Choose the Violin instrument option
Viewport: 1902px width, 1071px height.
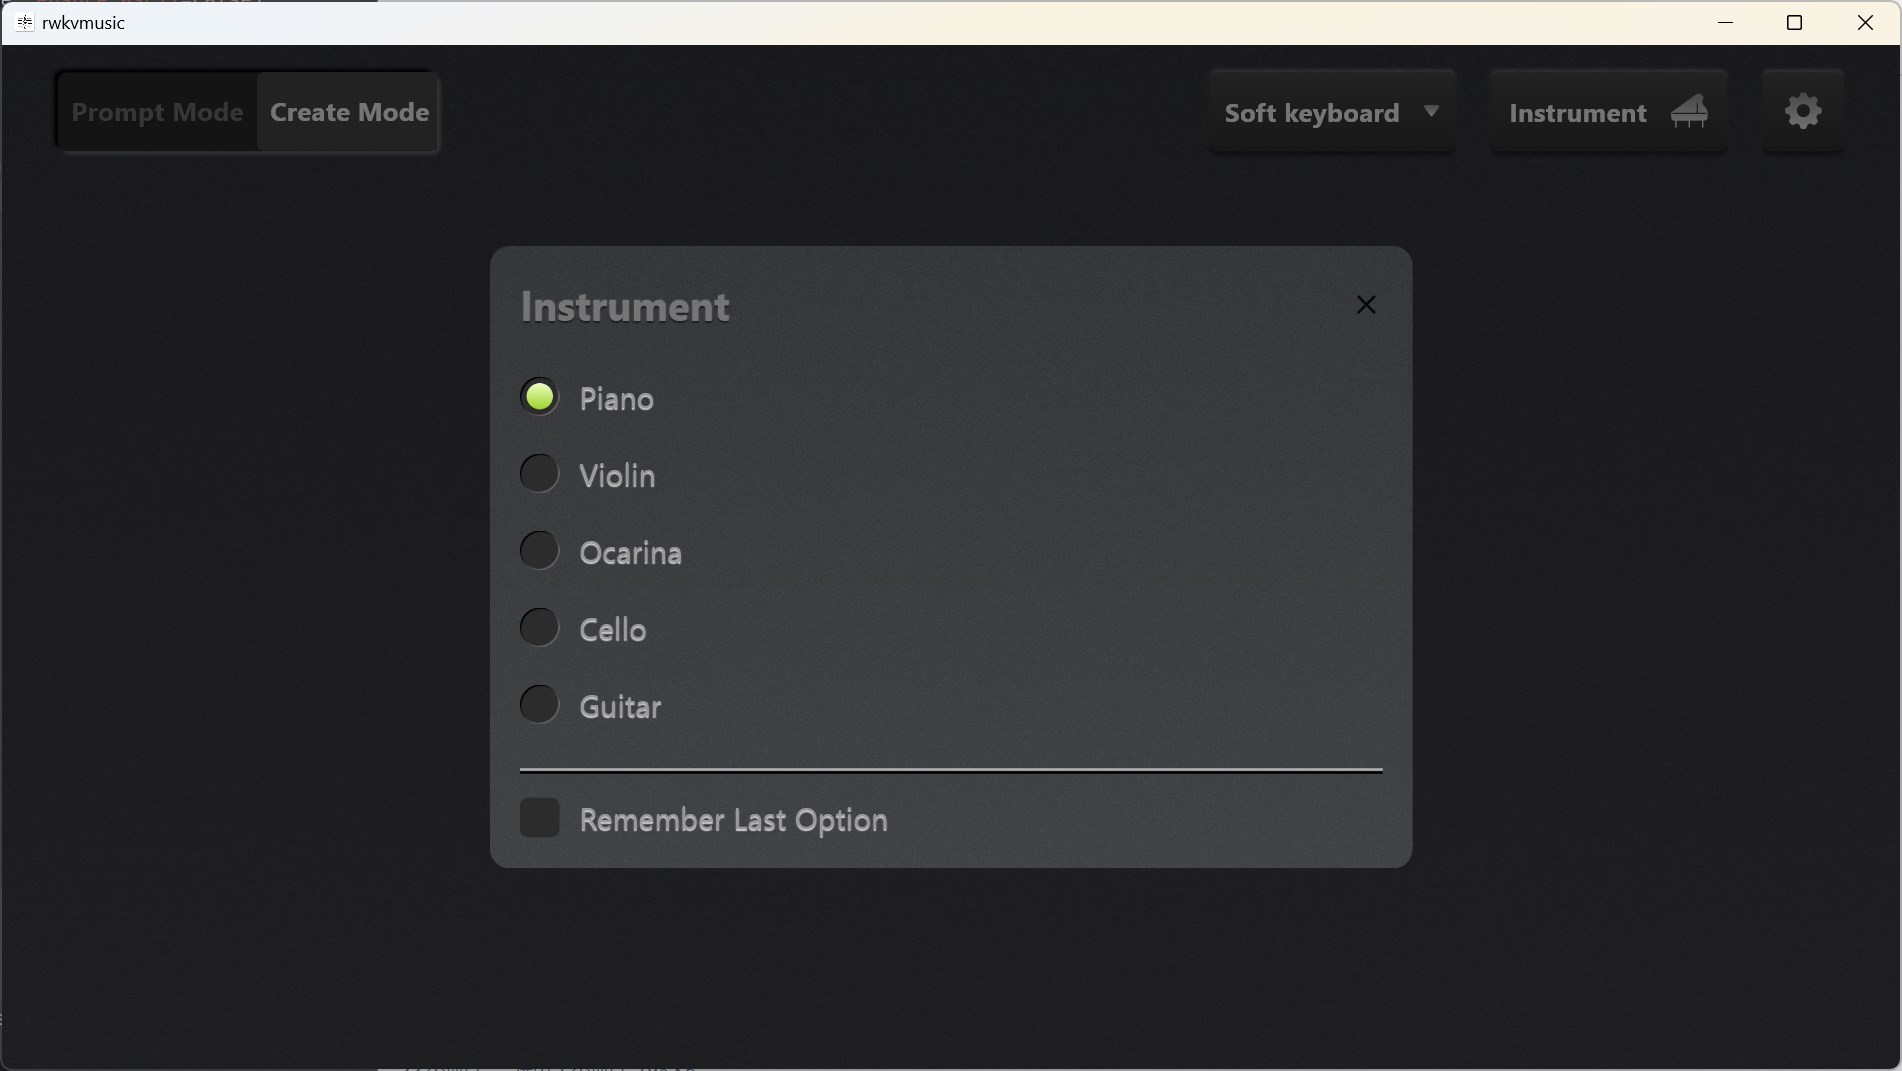pos(539,474)
